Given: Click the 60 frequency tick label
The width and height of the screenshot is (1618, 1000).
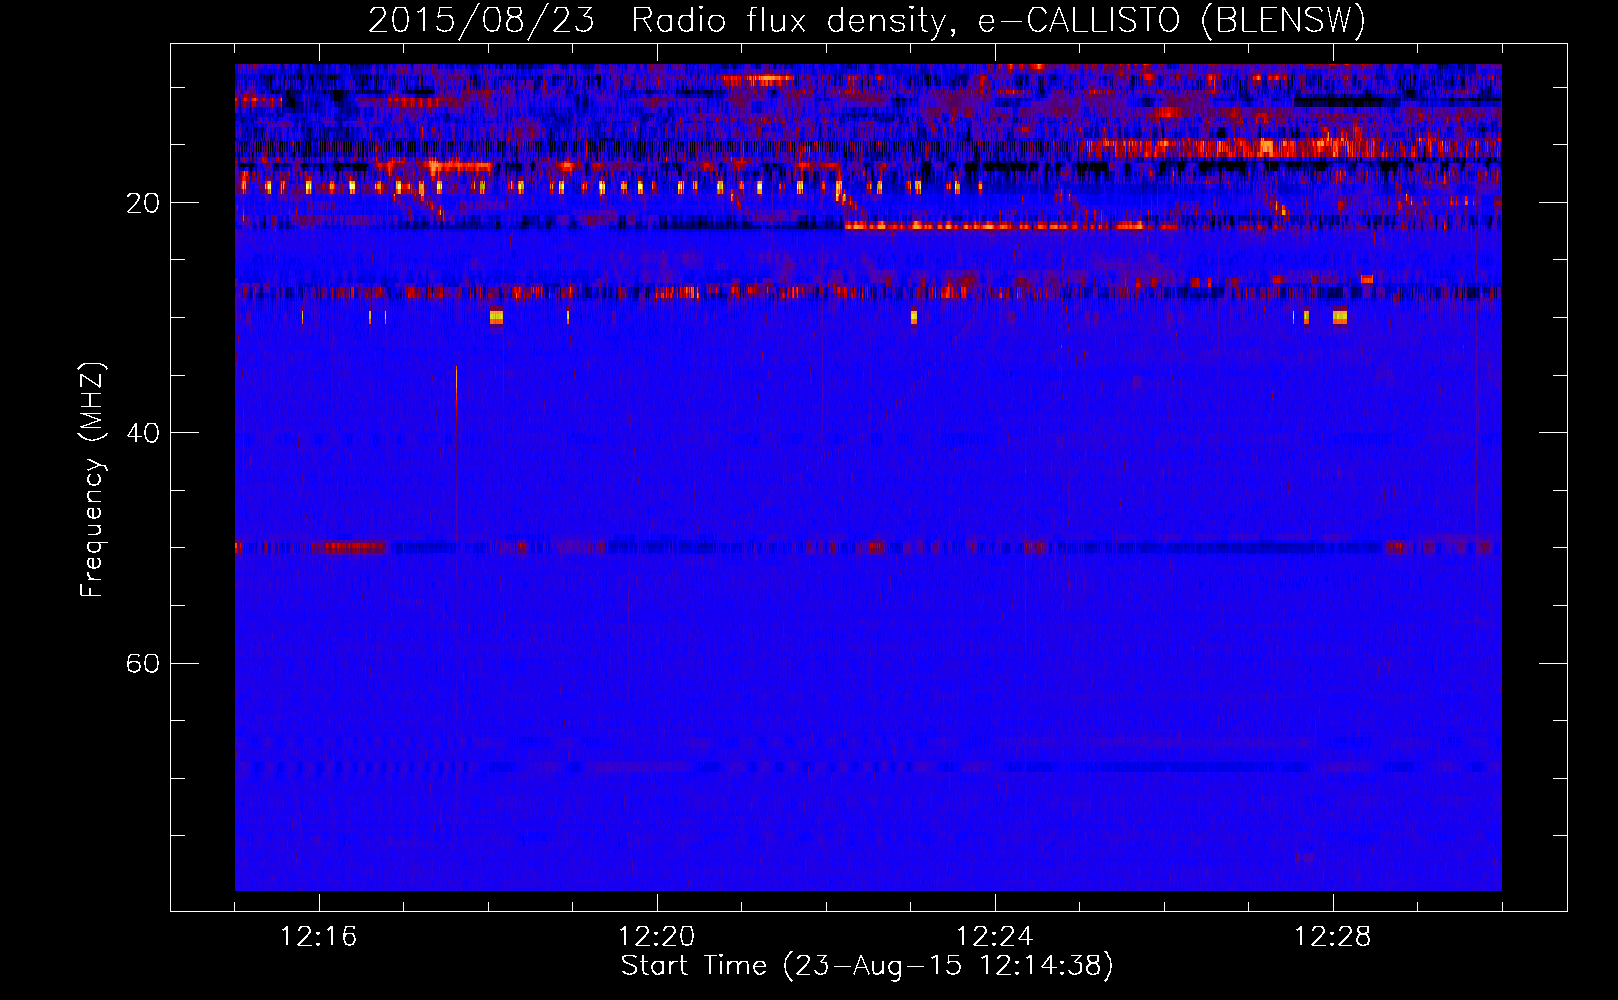Looking at the screenshot, I should (143, 663).
